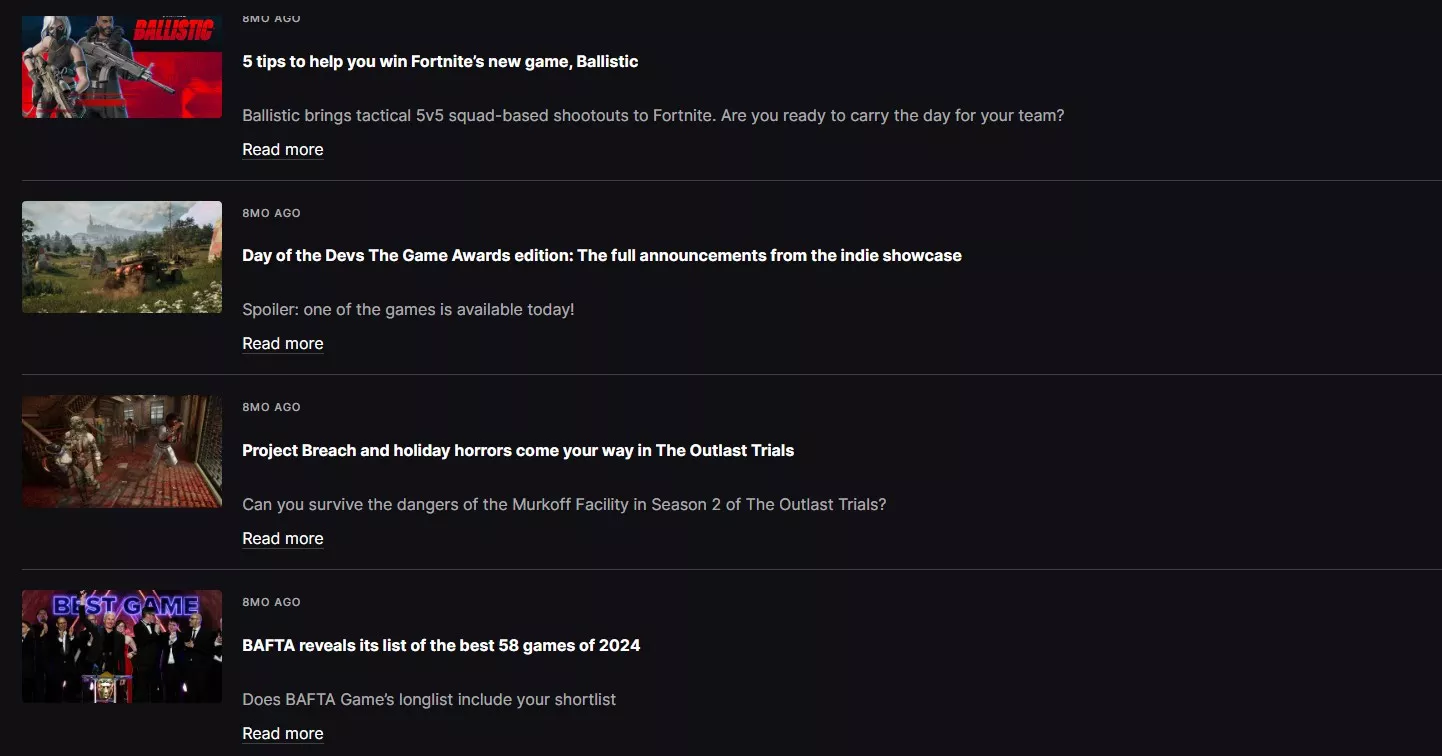1442x756 pixels.
Task: Click Read more under The Outlast Trials article
Action: (282, 538)
